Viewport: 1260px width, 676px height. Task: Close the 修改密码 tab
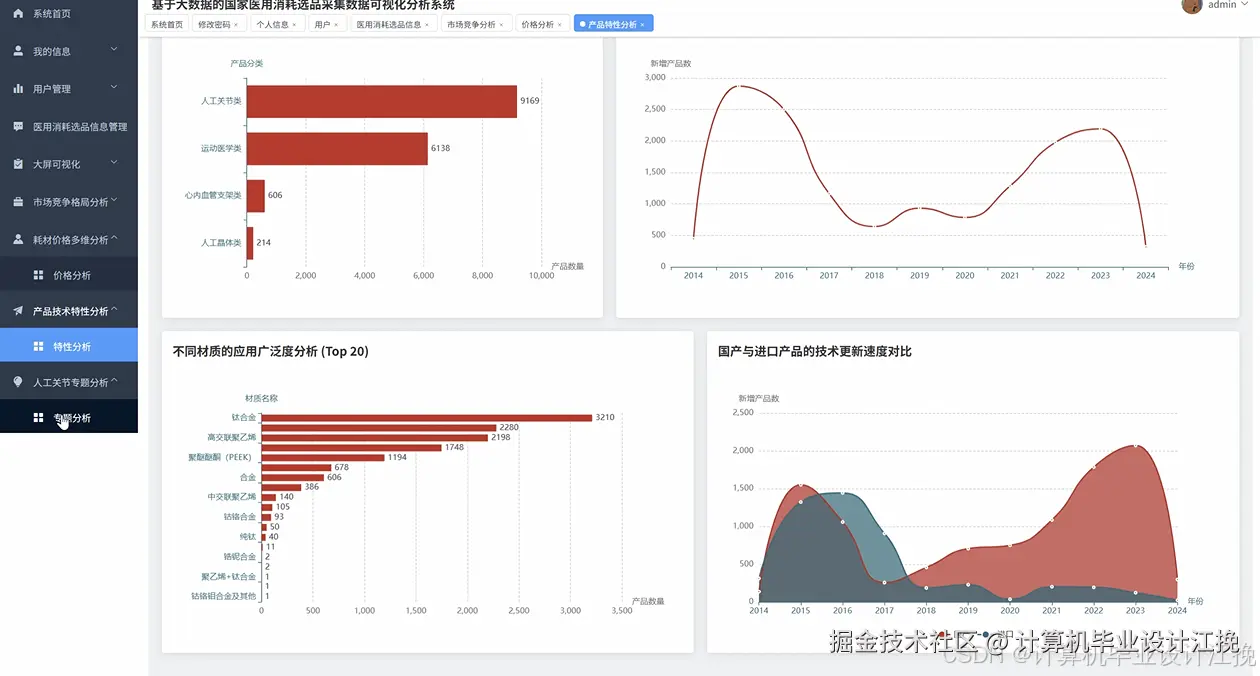[x=237, y=24]
